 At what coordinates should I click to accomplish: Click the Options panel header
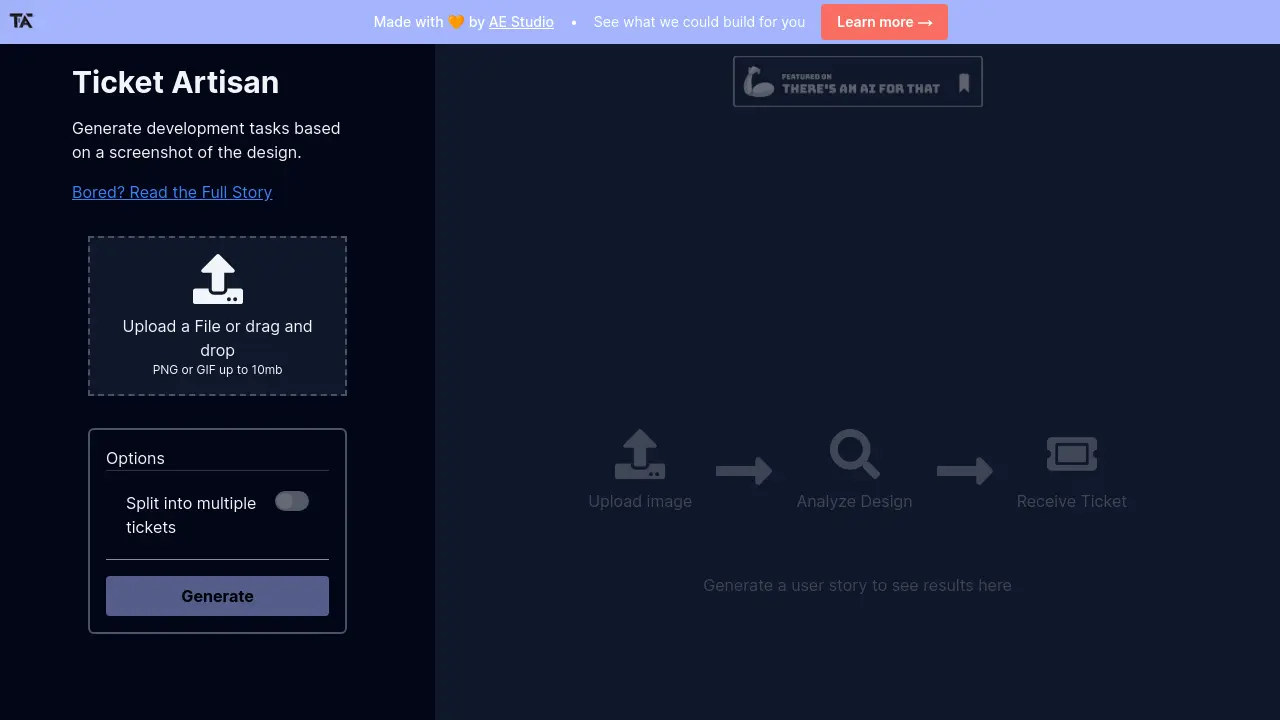click(x=135, y=458)
